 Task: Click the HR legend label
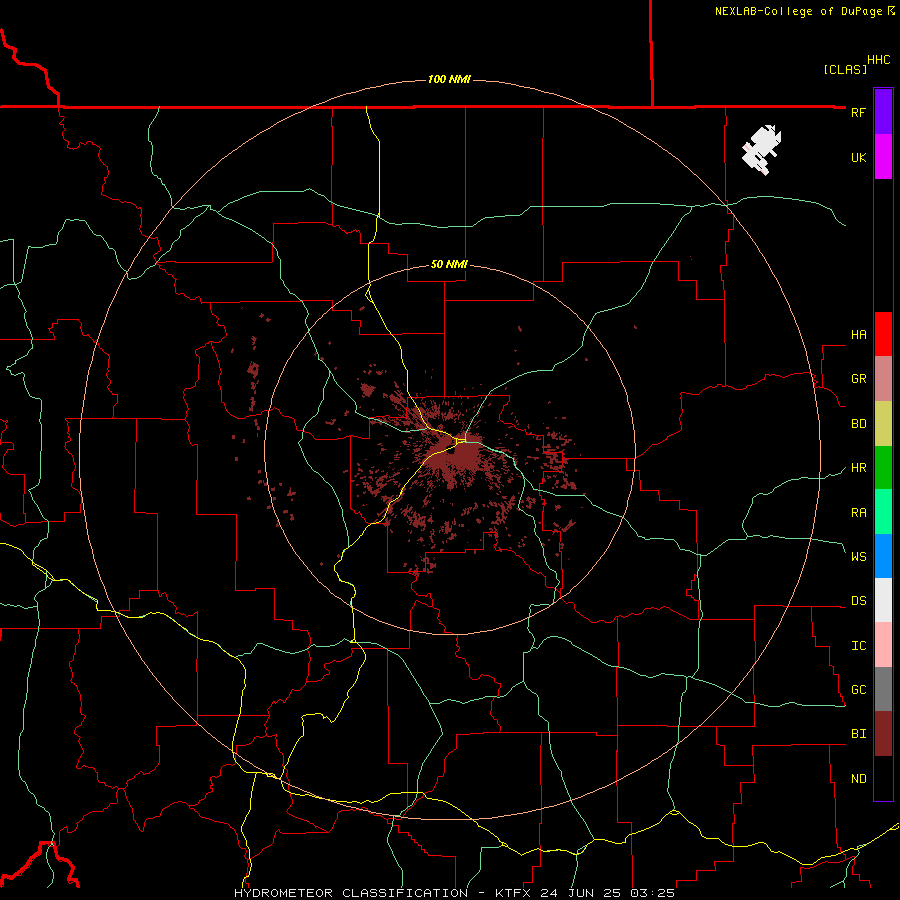[858, 468]
